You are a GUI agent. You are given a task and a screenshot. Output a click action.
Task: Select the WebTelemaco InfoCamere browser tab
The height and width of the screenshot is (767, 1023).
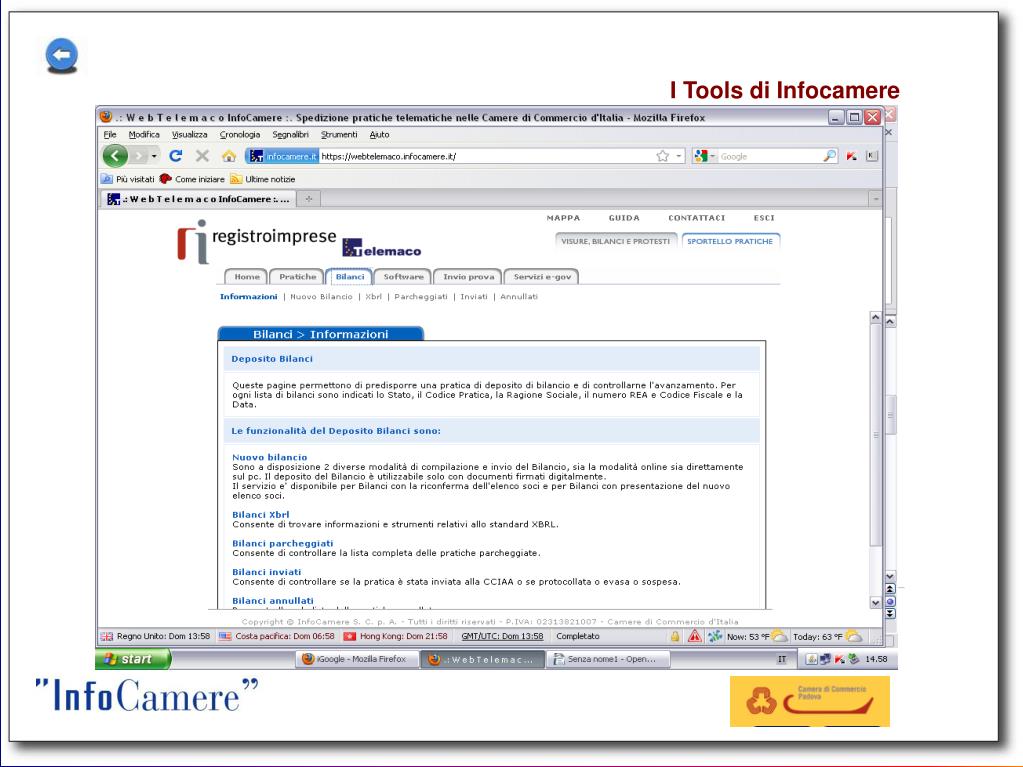tap(198, 199)
